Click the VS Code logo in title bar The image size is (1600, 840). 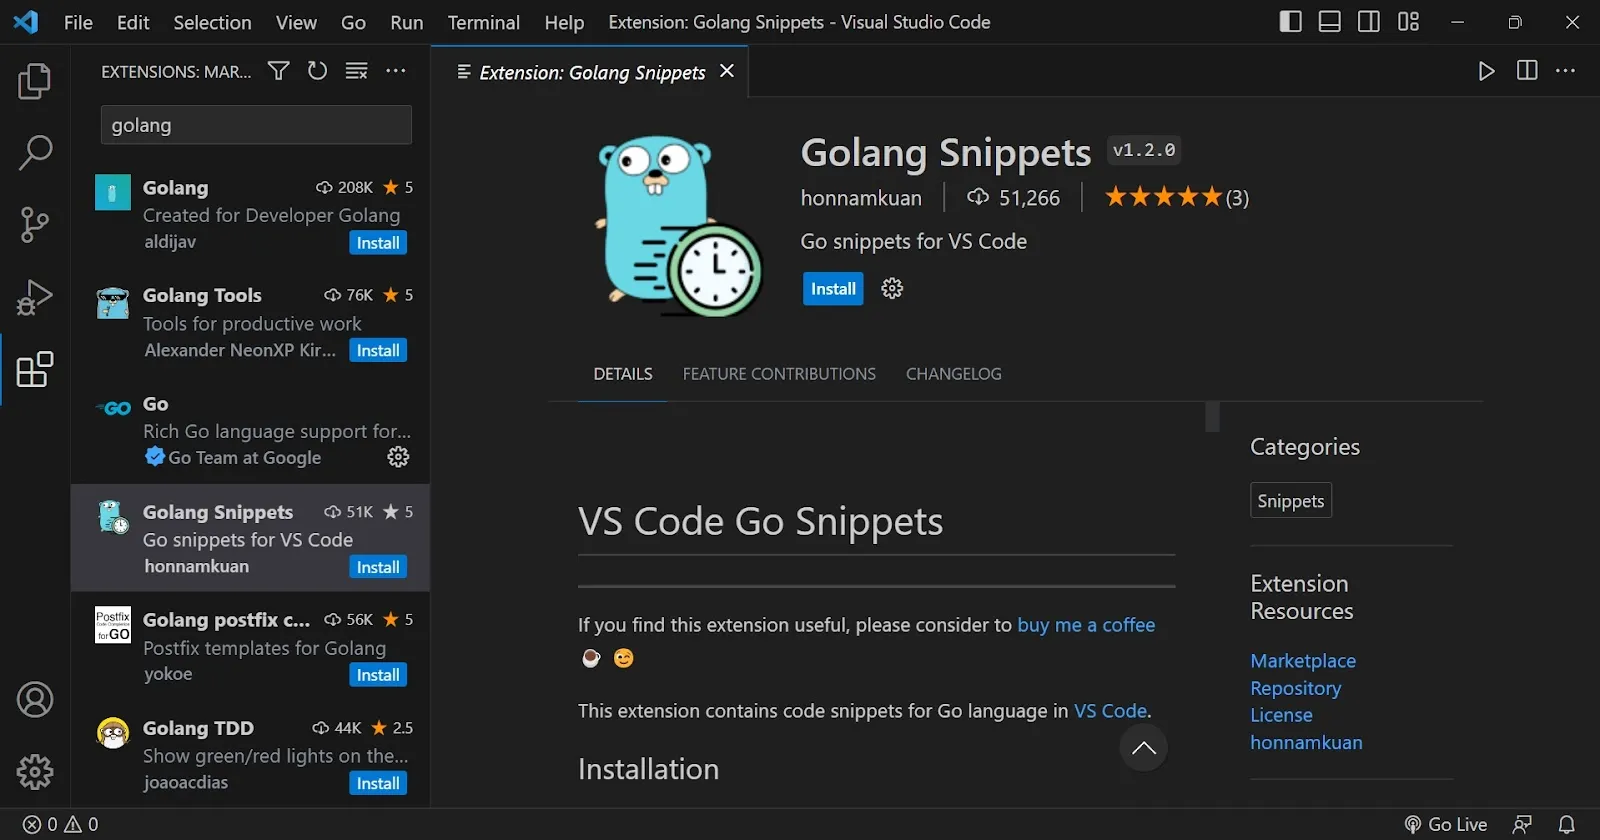point(26,22)
